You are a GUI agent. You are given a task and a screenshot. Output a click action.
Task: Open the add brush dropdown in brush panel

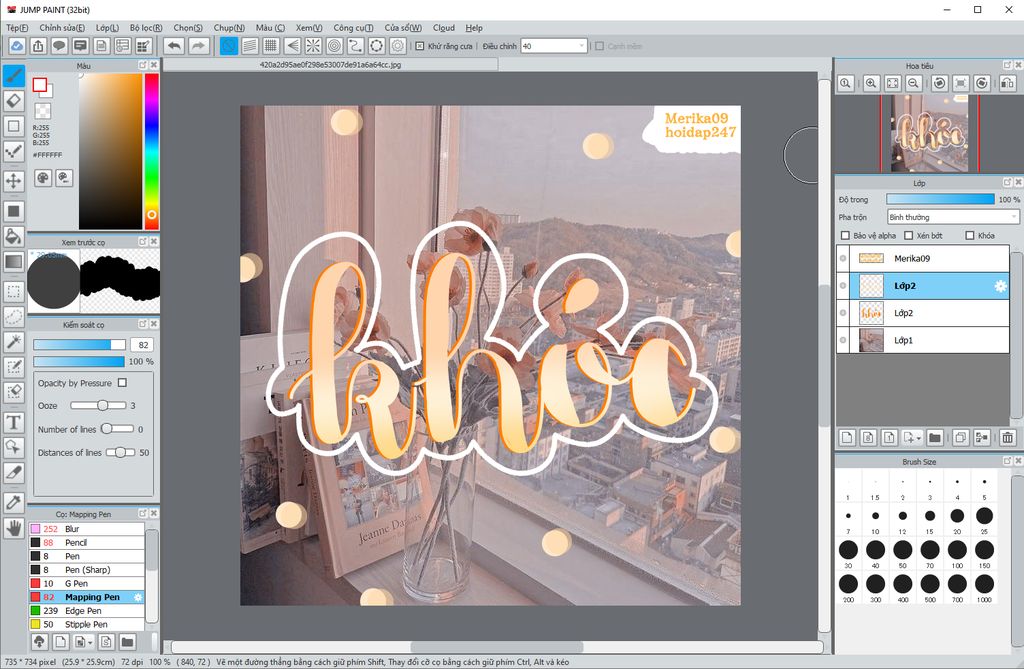(90, 642)
